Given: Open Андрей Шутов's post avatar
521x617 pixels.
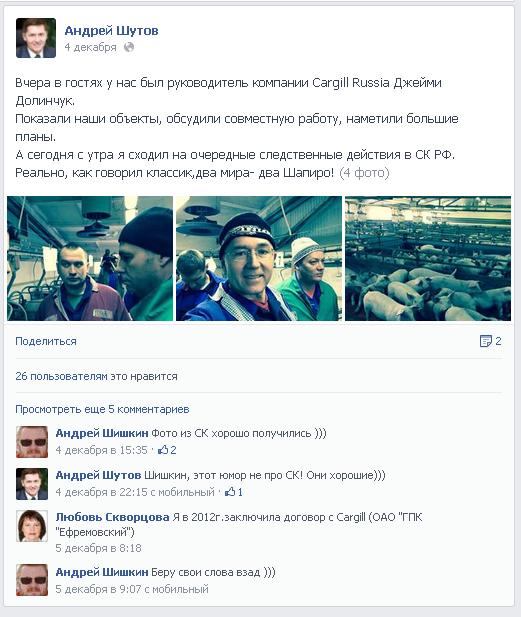Looking at the screenshot, I should [36, 38].
